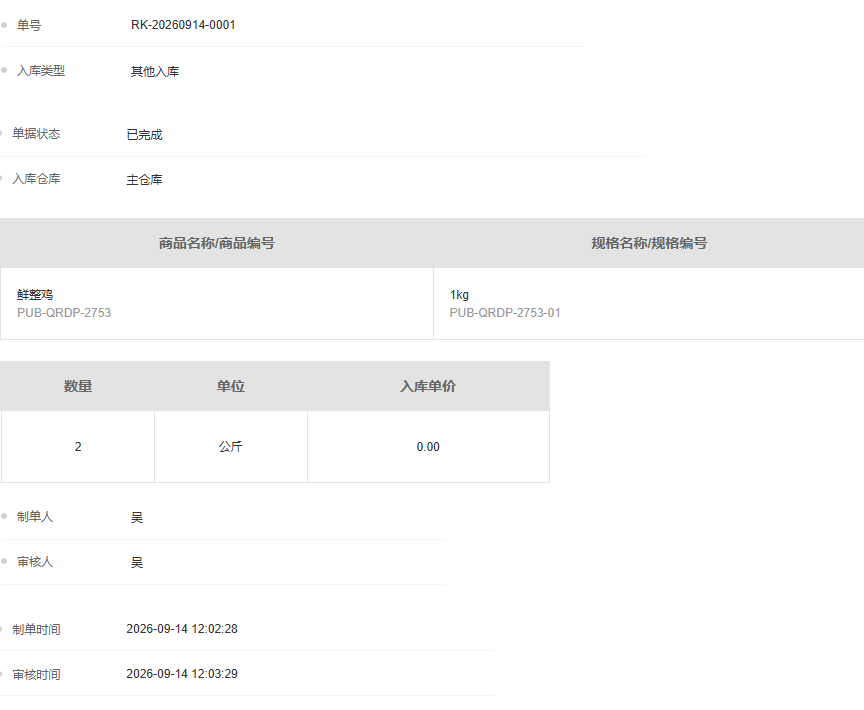Select the 吴 value beside 制单人
Viewport: 864px width, 710px height.
click(x=137, y=517)
